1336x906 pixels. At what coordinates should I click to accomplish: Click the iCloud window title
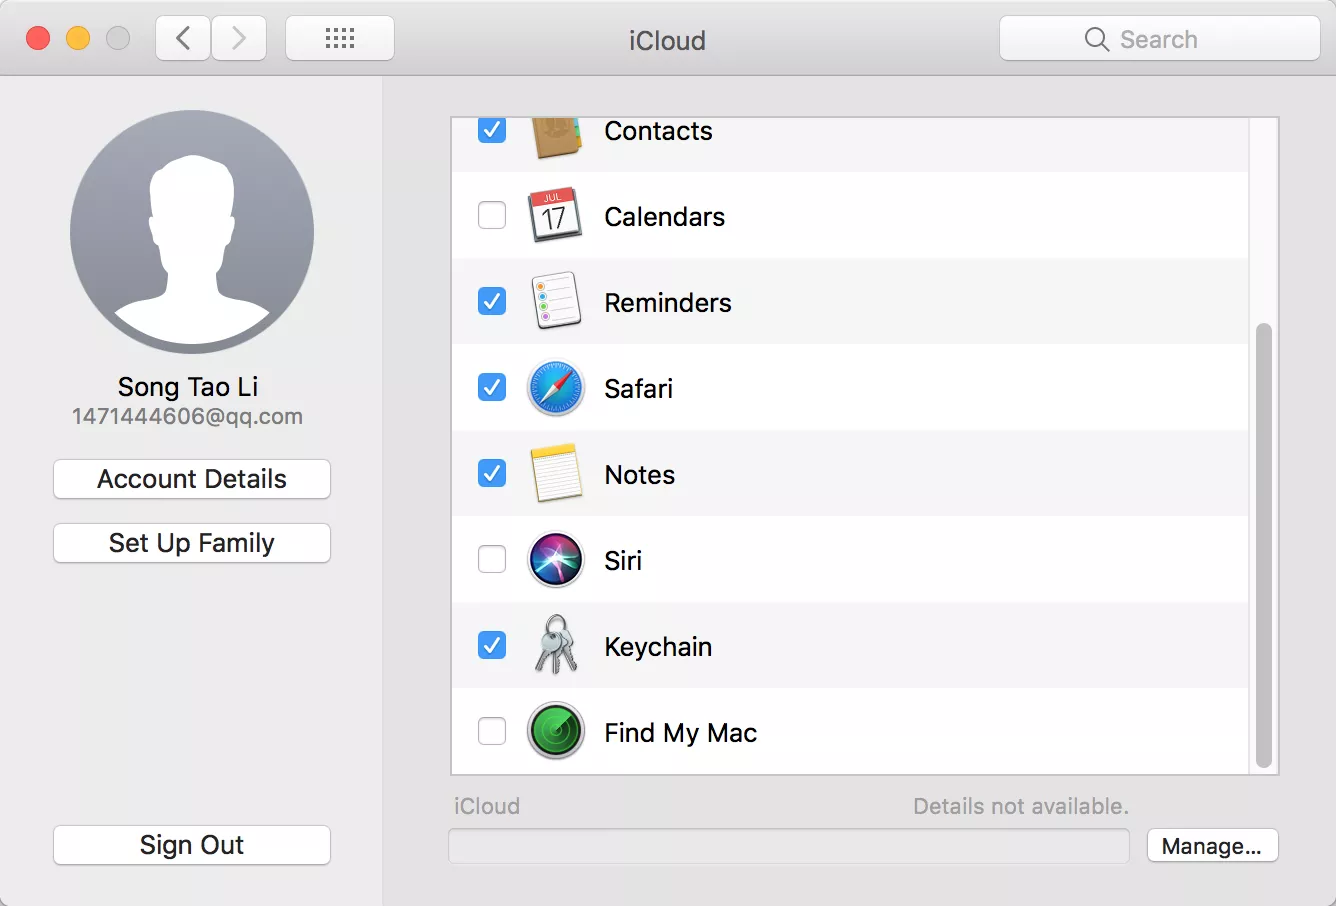click(x=667, y=40)
